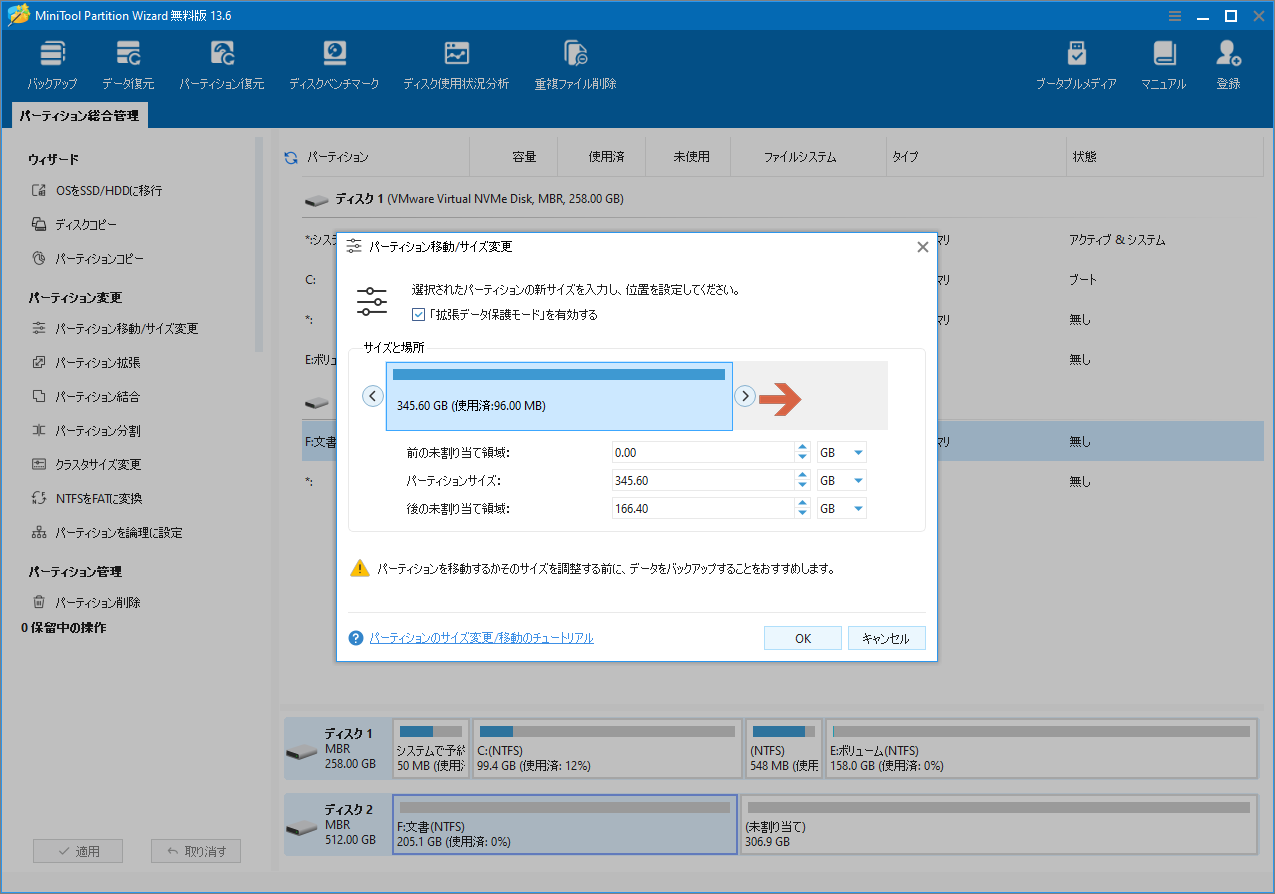Viewport: 1275px width, 894px height.
Task: Increase パーティションサイズ using the up stepper
Action: click(801, 475)
